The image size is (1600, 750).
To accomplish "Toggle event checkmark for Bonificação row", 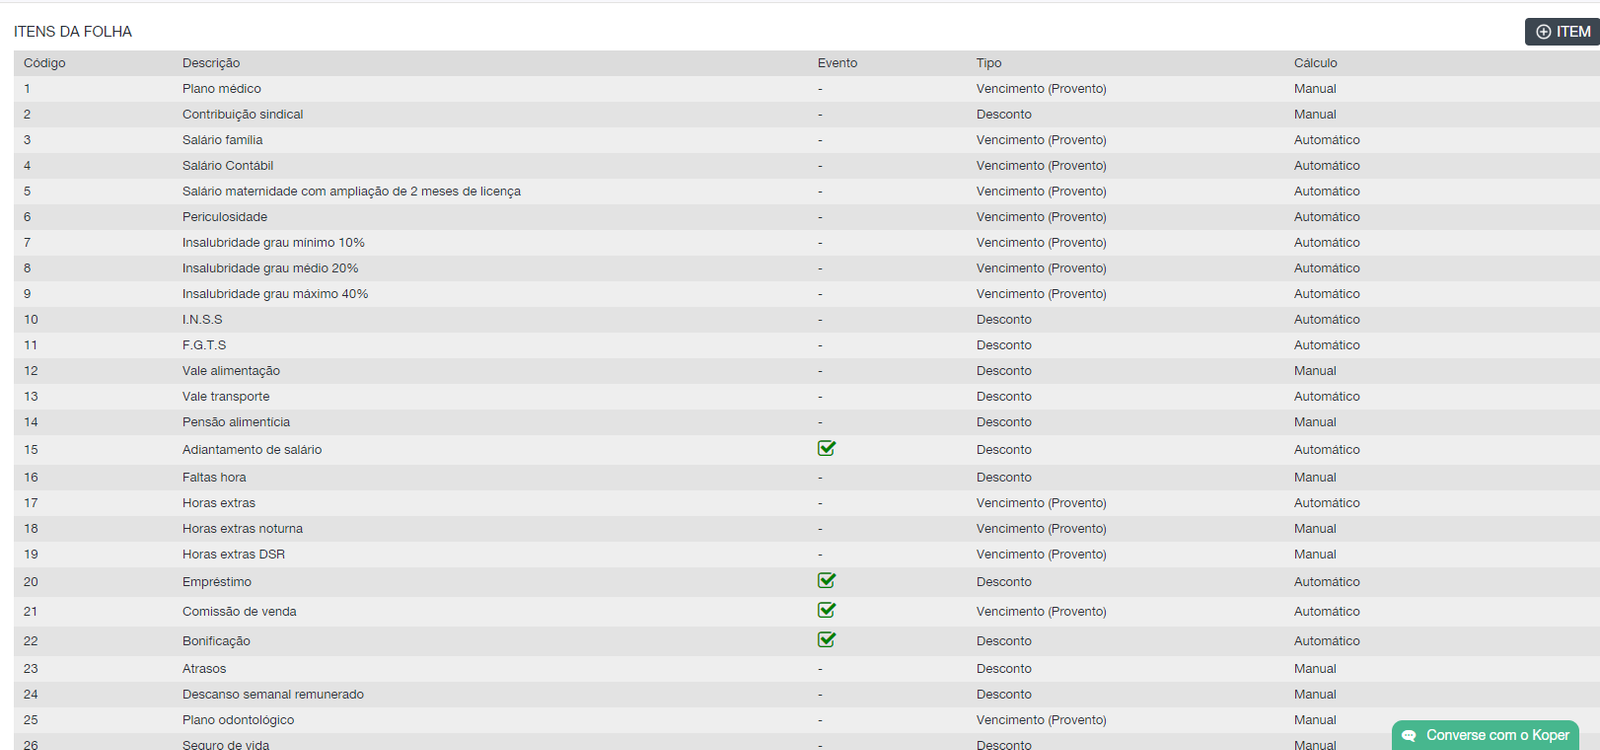I will point(826,639).
